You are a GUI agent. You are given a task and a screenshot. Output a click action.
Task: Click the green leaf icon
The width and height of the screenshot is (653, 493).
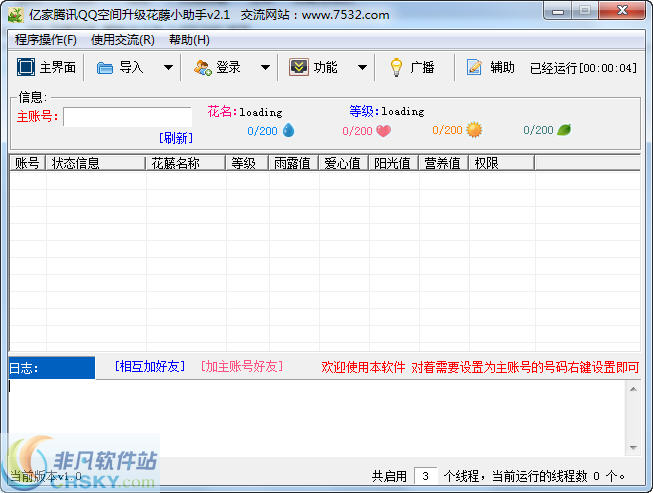(x=564, y=130)
